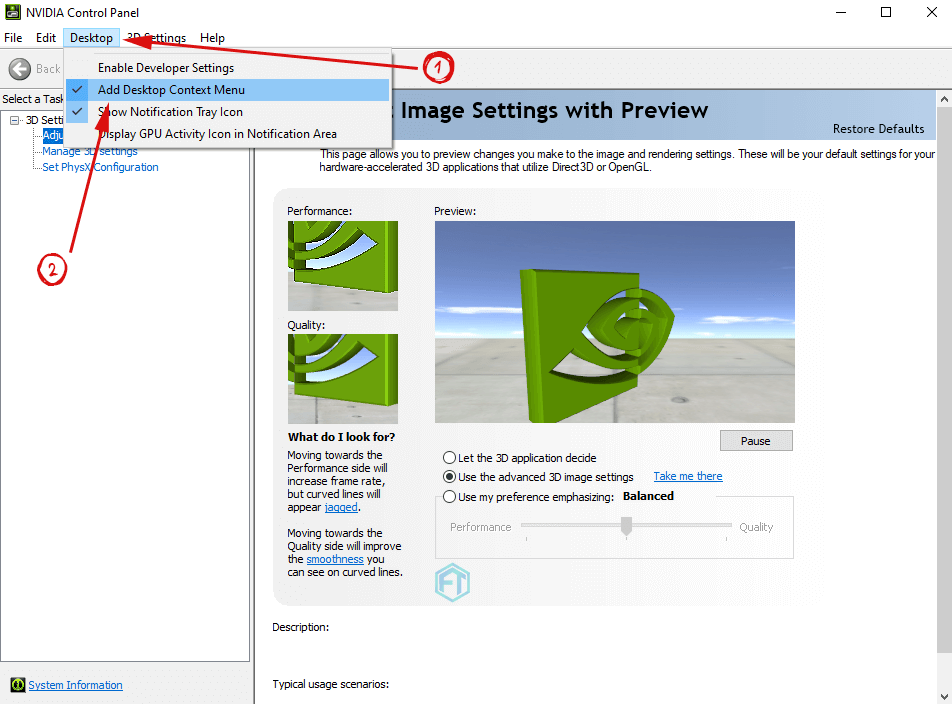Click the System Information icon
The width and height of the screenshot is (952, 704).
click(18, 685)
